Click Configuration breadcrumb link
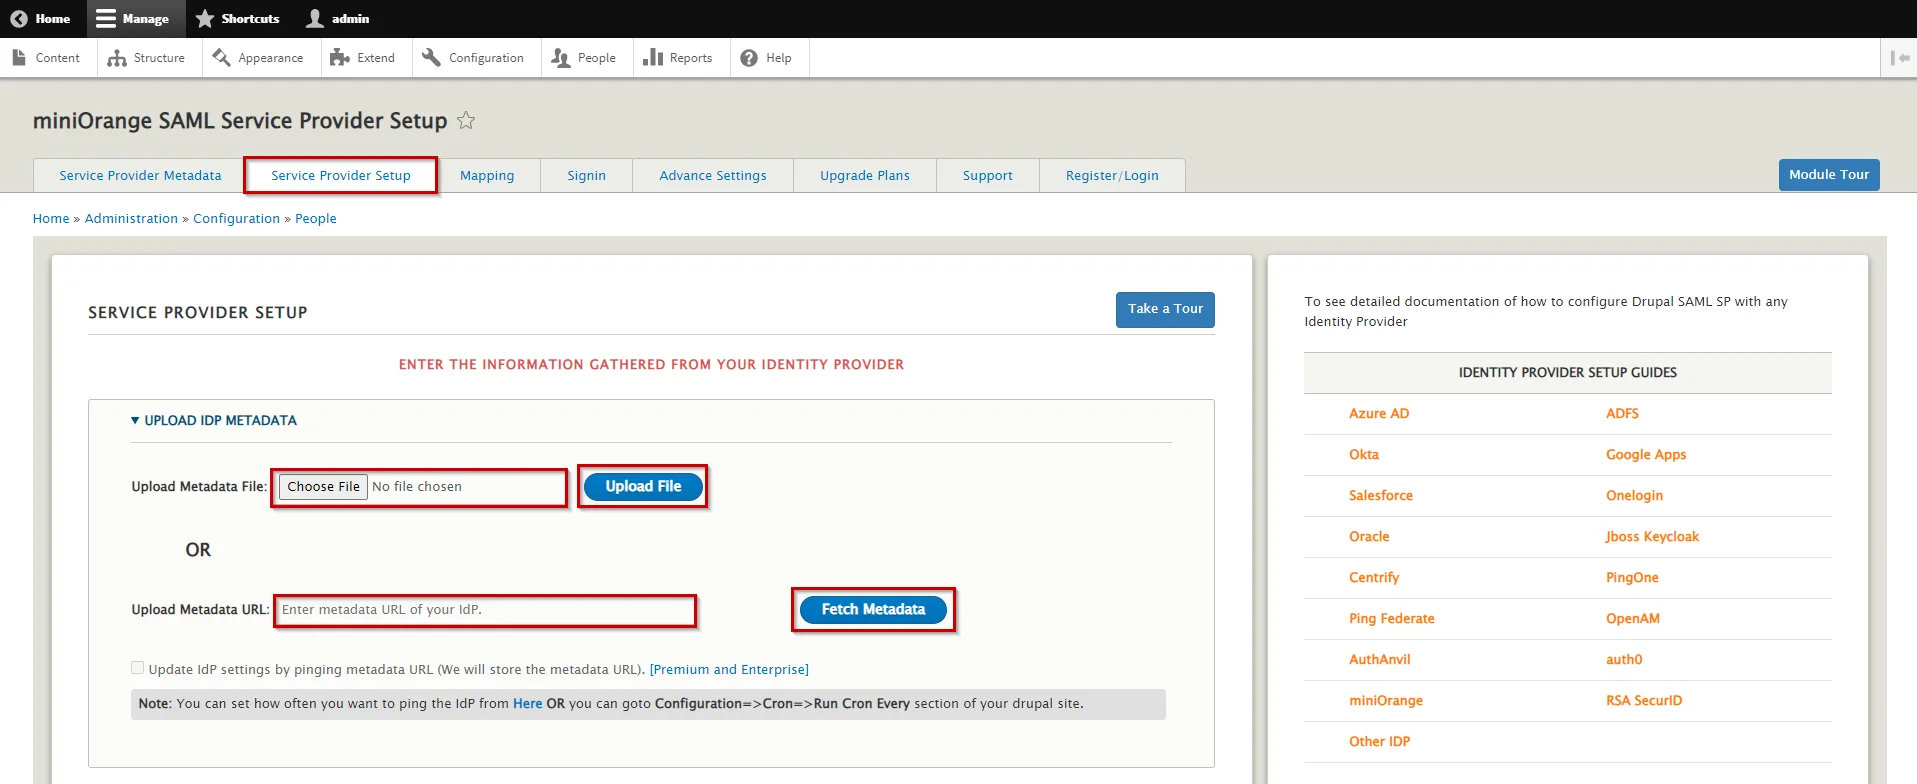1917x784 pixels. 236,218
